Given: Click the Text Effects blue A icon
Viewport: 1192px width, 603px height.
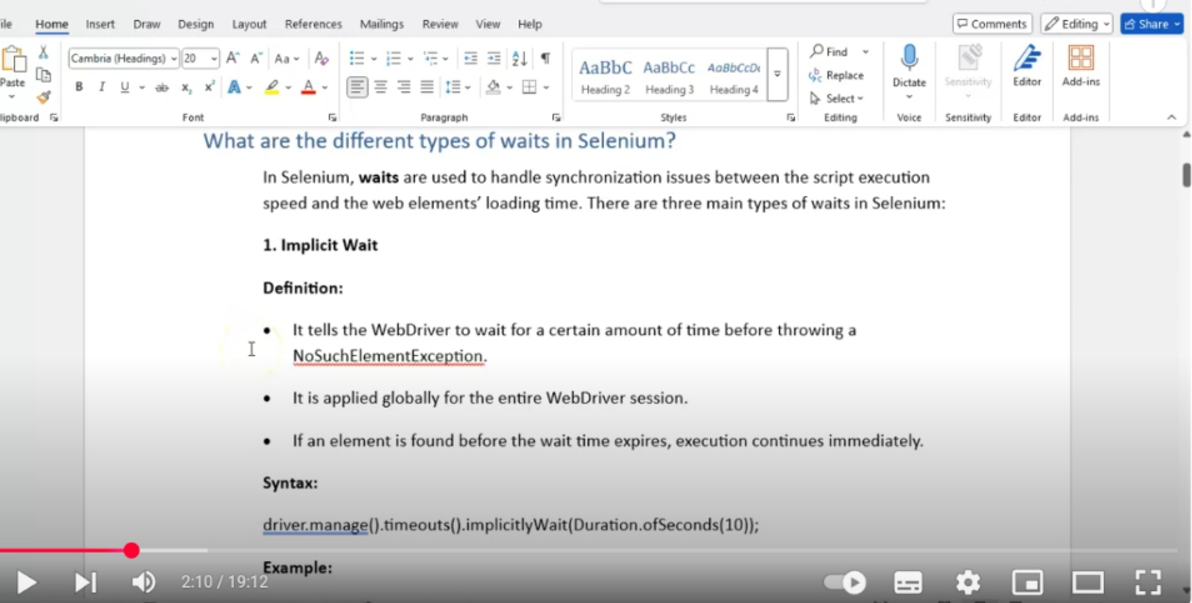Looking at the screenshot, I should 234,87.
